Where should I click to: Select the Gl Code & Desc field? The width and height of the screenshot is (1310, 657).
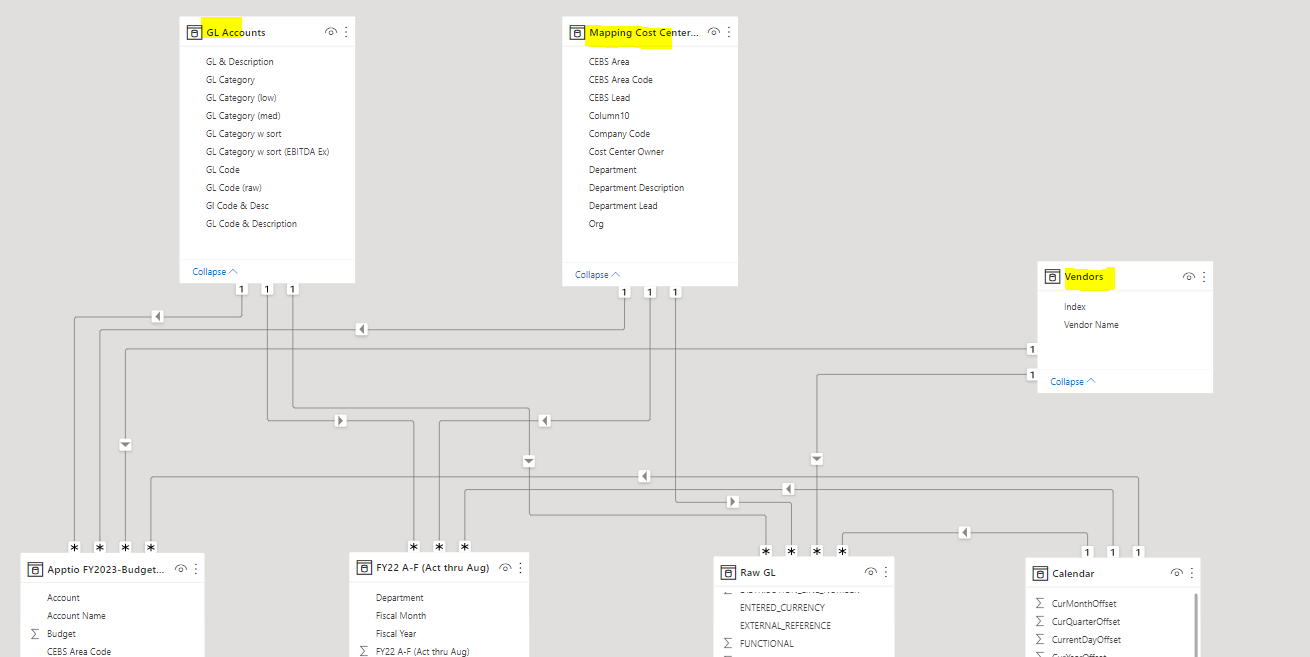(x=237, y=206)
